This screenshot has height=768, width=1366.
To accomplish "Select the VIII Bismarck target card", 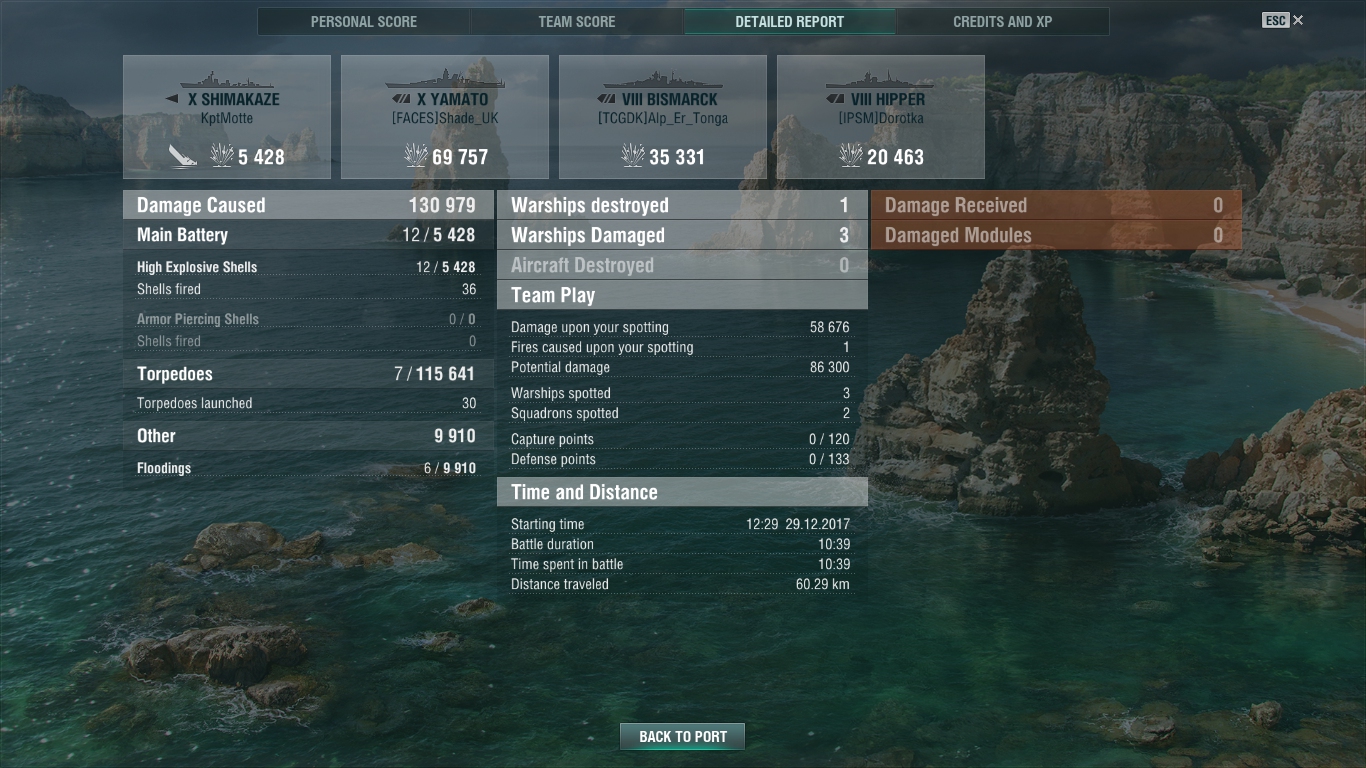I will pos(663,117).
